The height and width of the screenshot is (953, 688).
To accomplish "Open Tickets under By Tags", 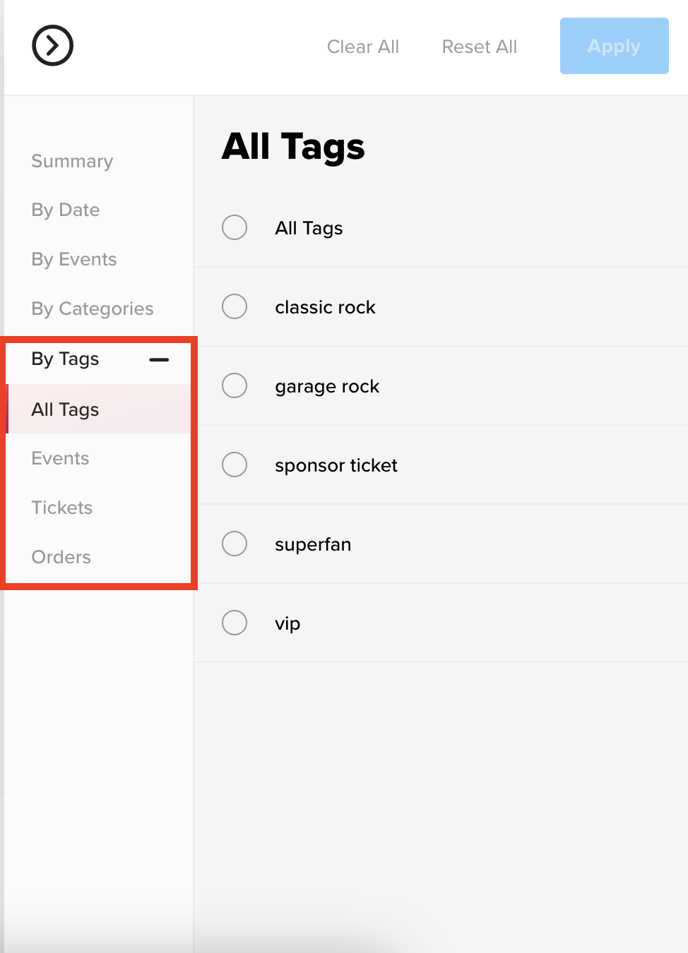I will pyautogui.click(x=62, y=508).
